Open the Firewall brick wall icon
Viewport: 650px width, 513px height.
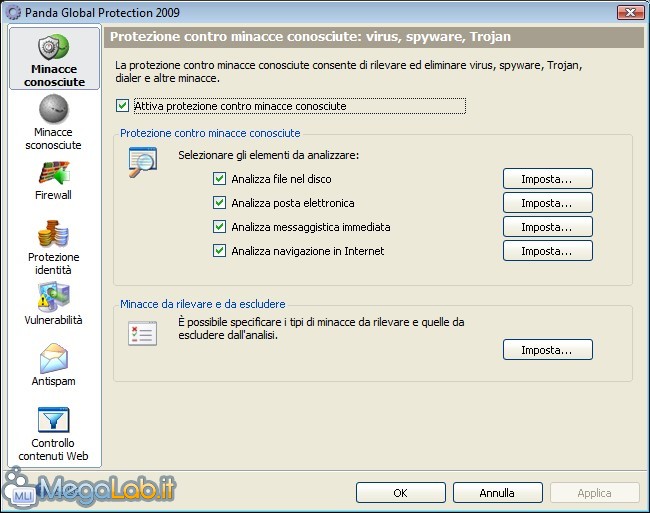click(54, 173)
